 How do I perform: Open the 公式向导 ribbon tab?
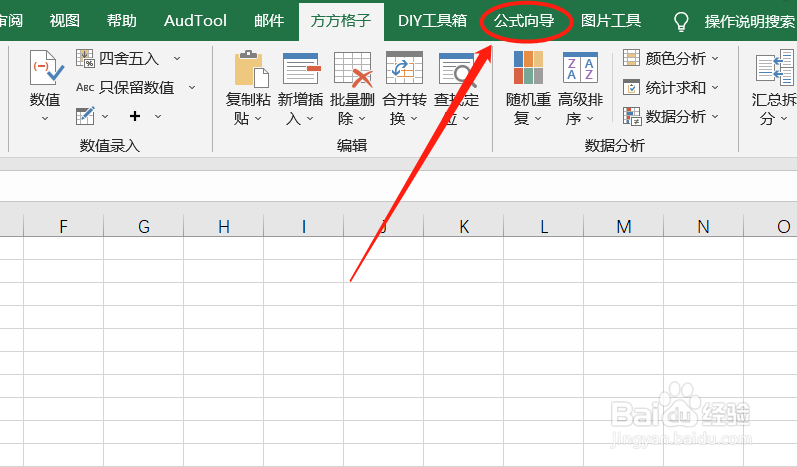tap(524, 21)
